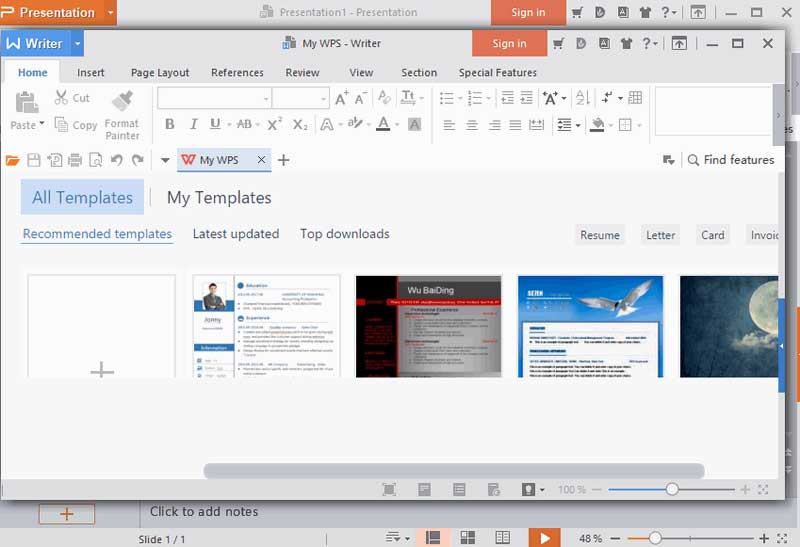
Task: Expand quick access toolbar dropdown arrow
Action: tap(165, 160)
